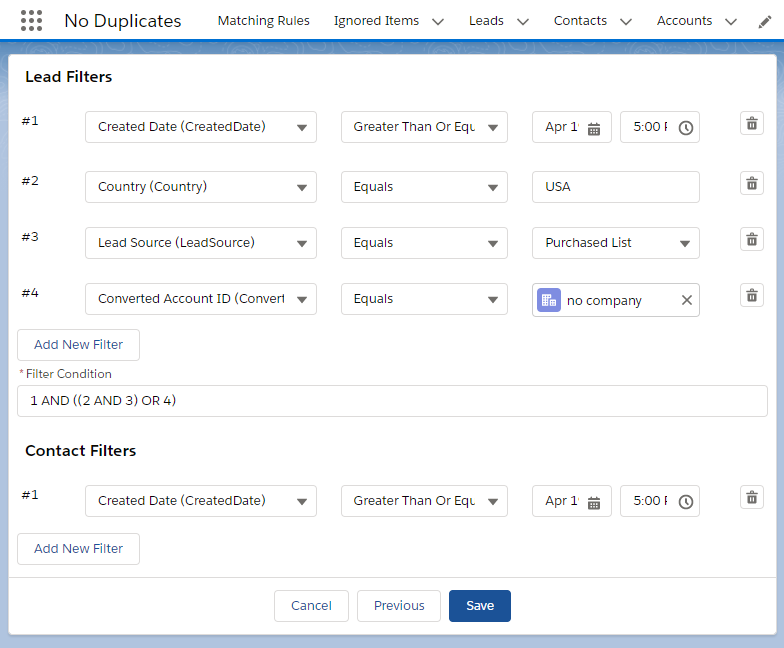Delete Contact filter #1 with trash icon
This screenshot has width=784, height=648.
751,497
